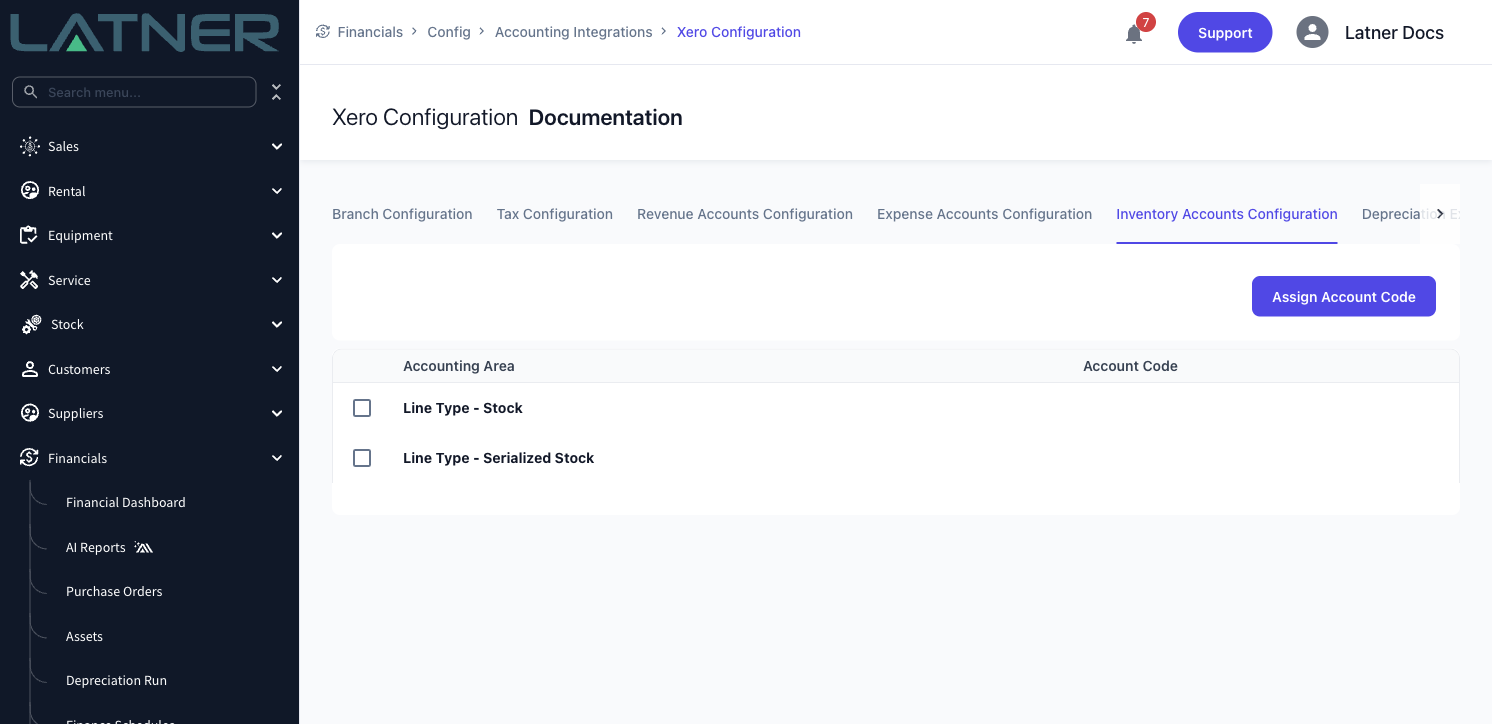Open Purchase Orders in sidebar
Screen dimensions: 1492x724
point(114,591)
